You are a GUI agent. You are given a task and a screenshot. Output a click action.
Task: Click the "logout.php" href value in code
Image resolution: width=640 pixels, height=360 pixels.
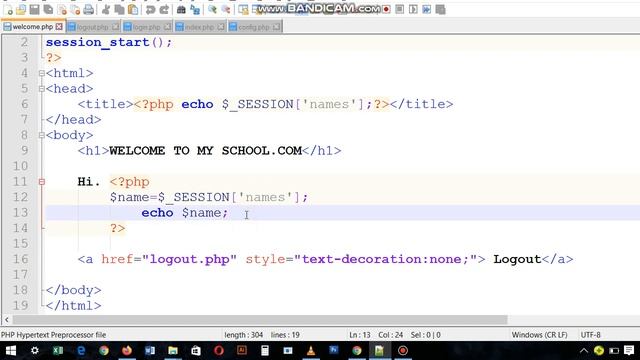[x=189, y=259]
